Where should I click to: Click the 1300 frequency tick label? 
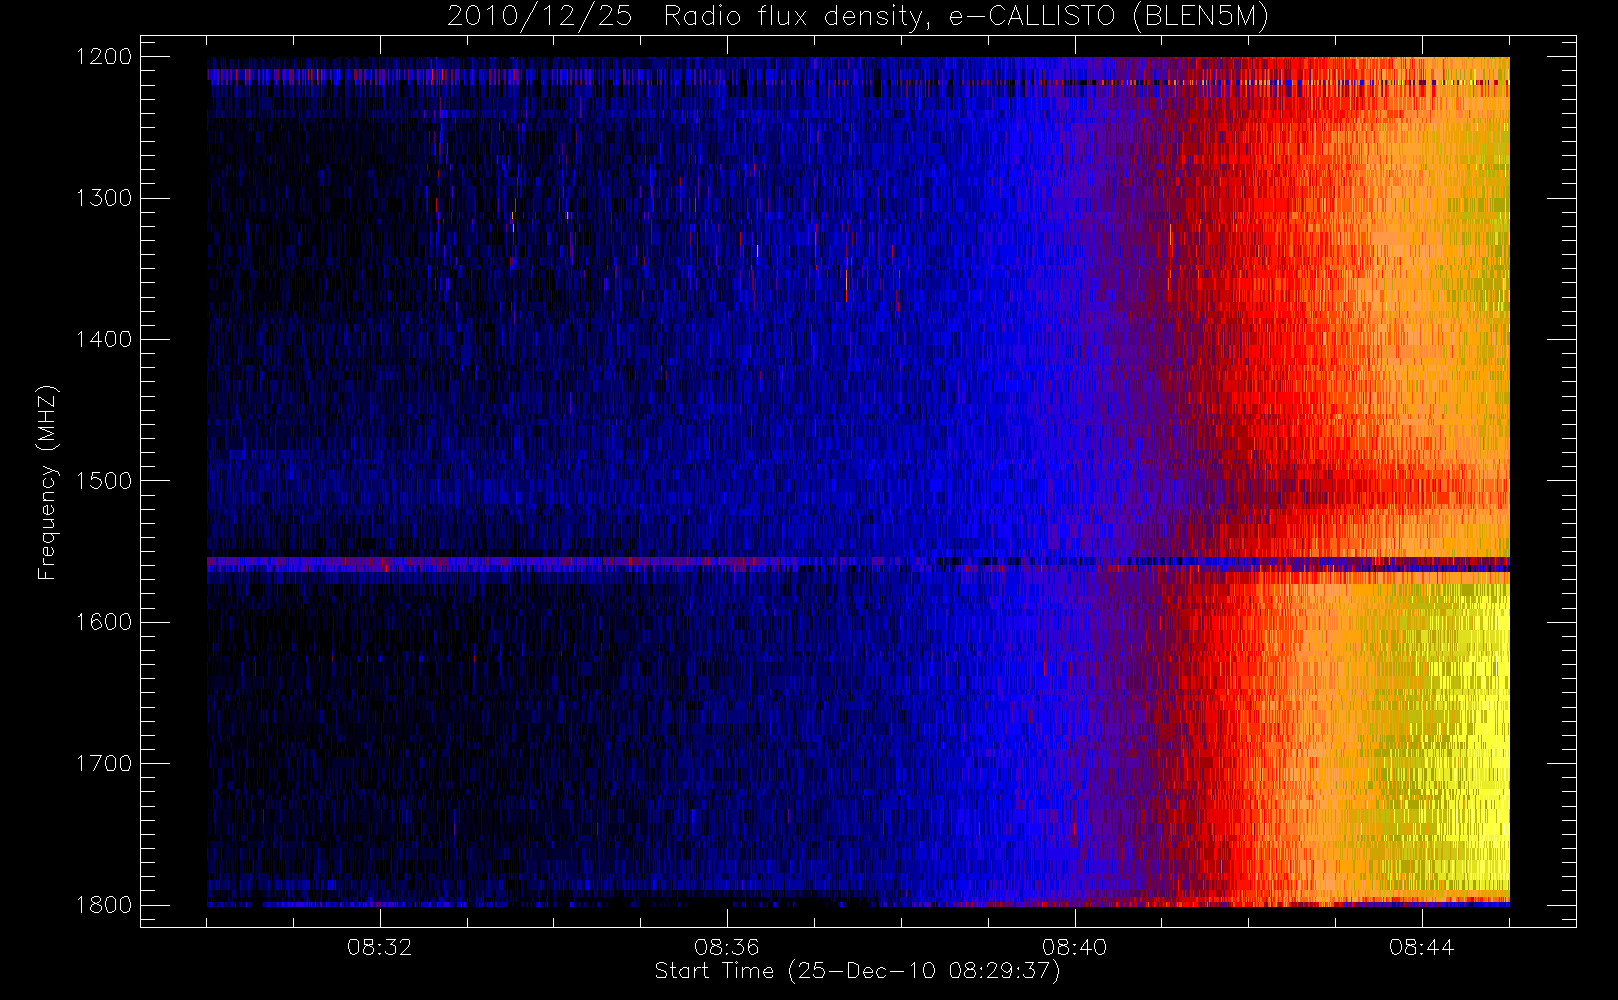click(x=104, y=198)
